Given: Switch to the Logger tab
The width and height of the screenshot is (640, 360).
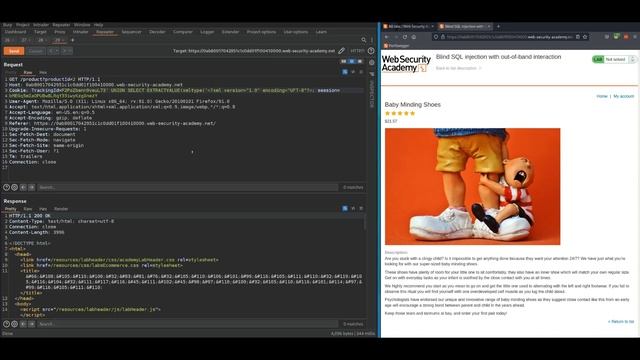Looking at the screenshot, I should 207,32.
